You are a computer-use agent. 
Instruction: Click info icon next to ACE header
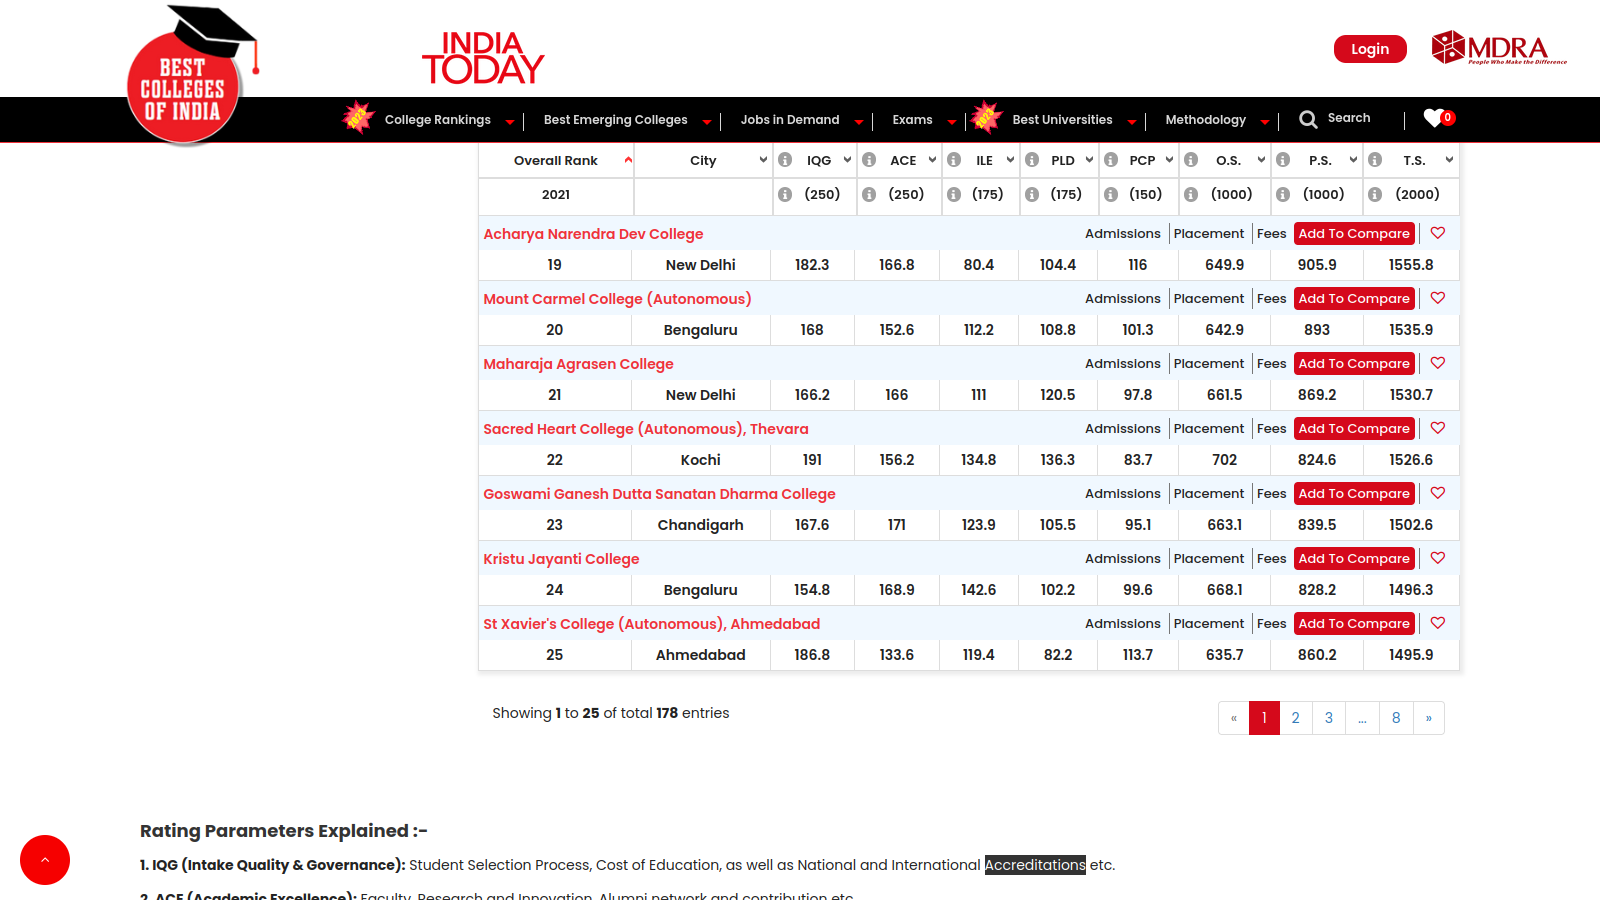pyautogui.click(x=869, y=160)
